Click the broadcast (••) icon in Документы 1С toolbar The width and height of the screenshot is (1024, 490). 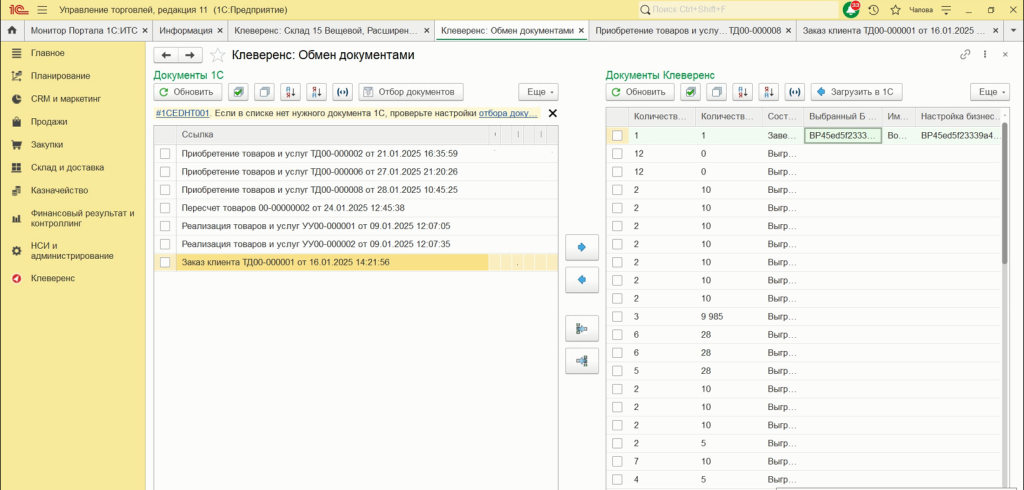342,92
